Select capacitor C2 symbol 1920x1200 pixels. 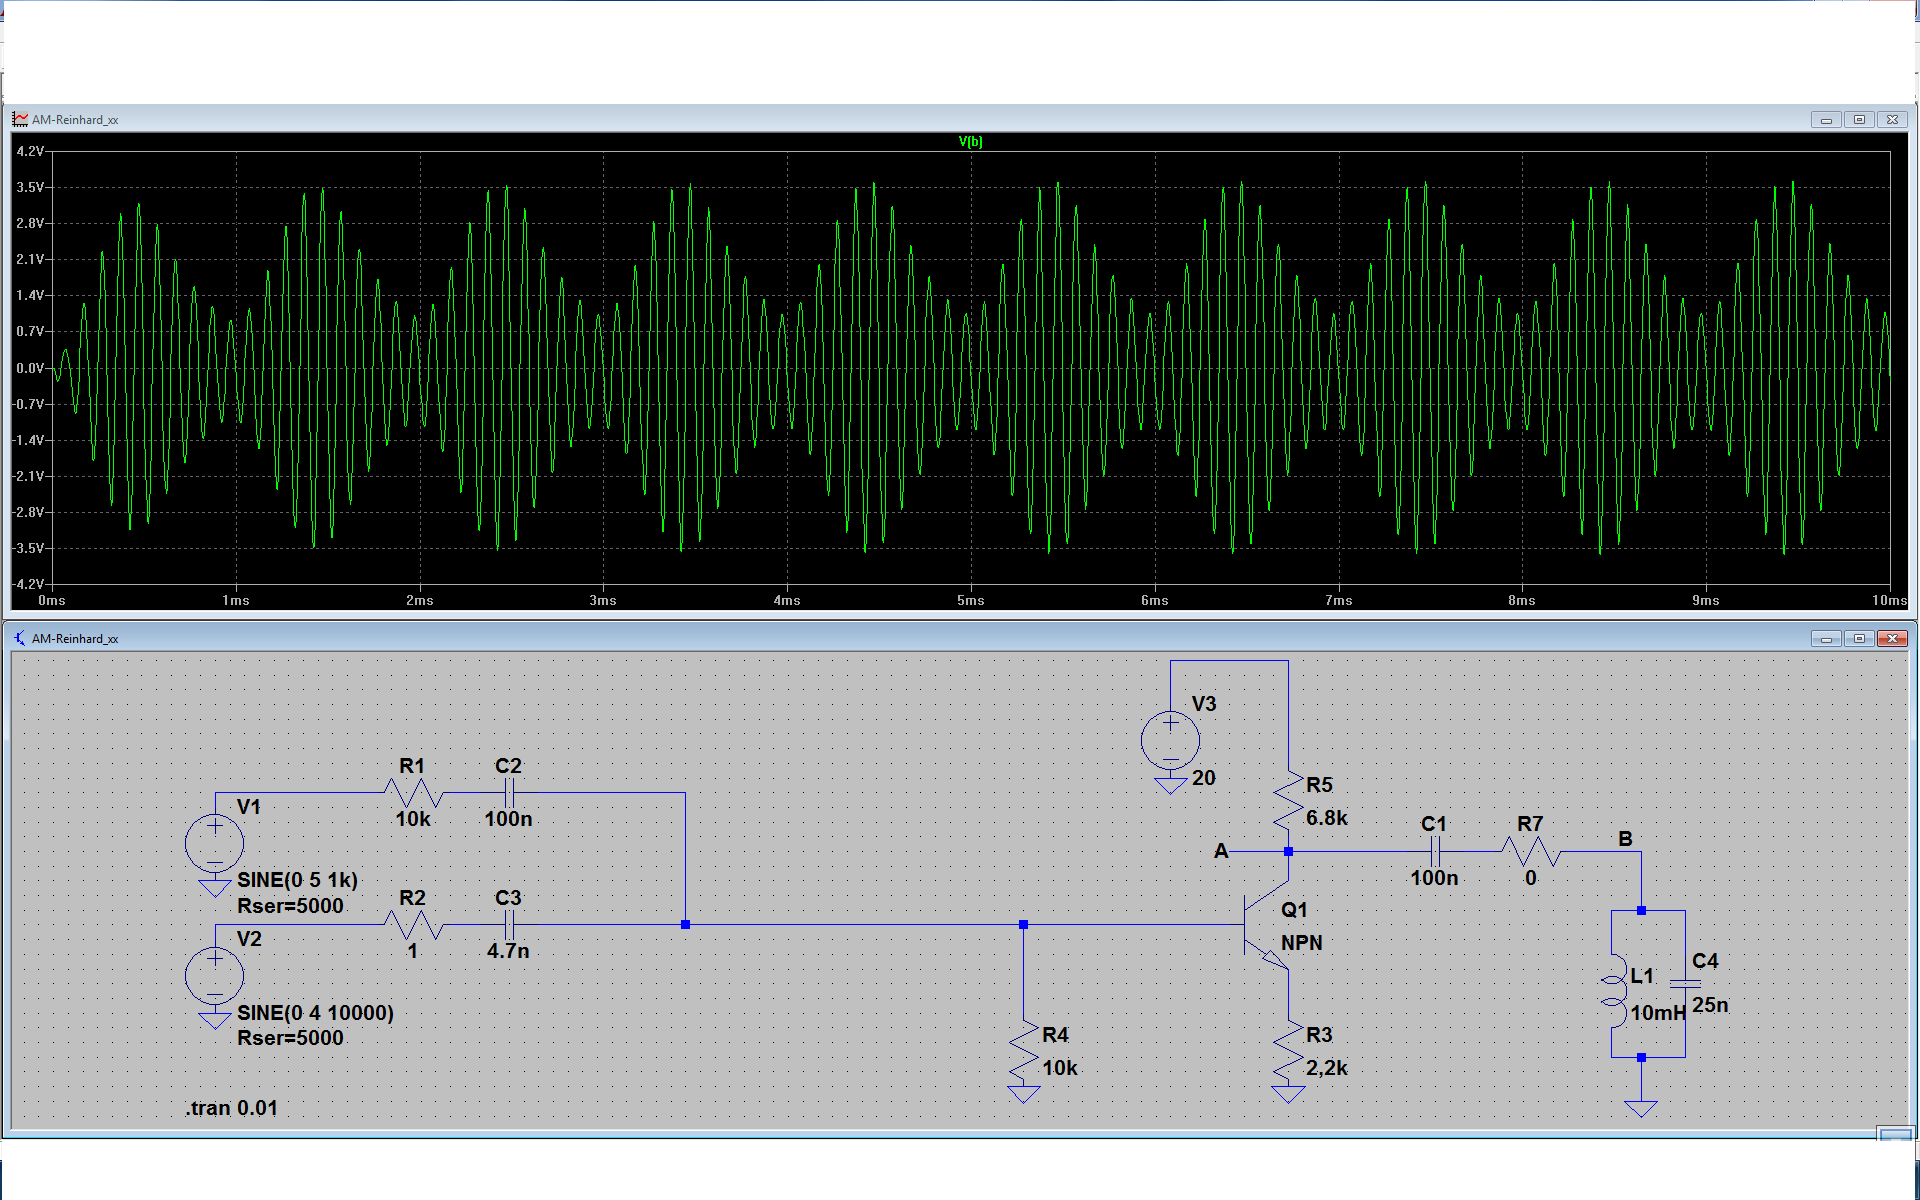tap(509, 793)
